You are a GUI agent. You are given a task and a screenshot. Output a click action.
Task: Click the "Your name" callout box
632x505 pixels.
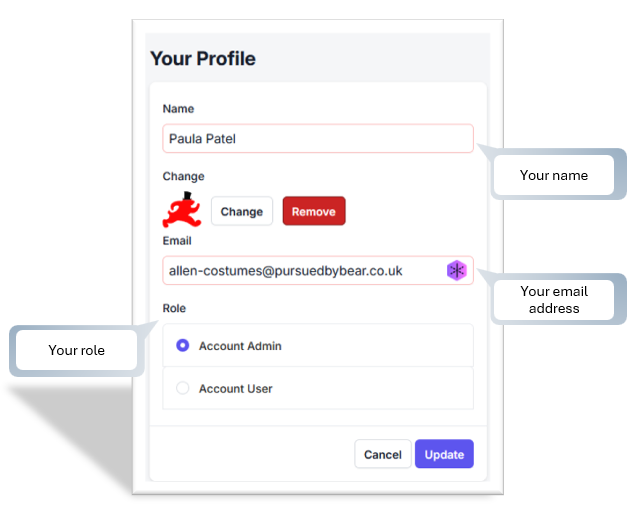[x=553, y=175]
